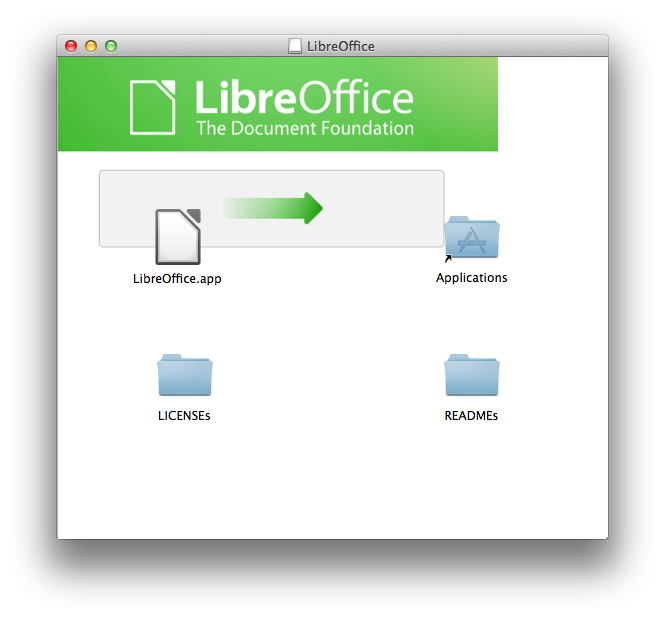The width and height of the screenshot is (665, 618).
Task: Zoom the window using the green button
Action: [x=111, y=46]
